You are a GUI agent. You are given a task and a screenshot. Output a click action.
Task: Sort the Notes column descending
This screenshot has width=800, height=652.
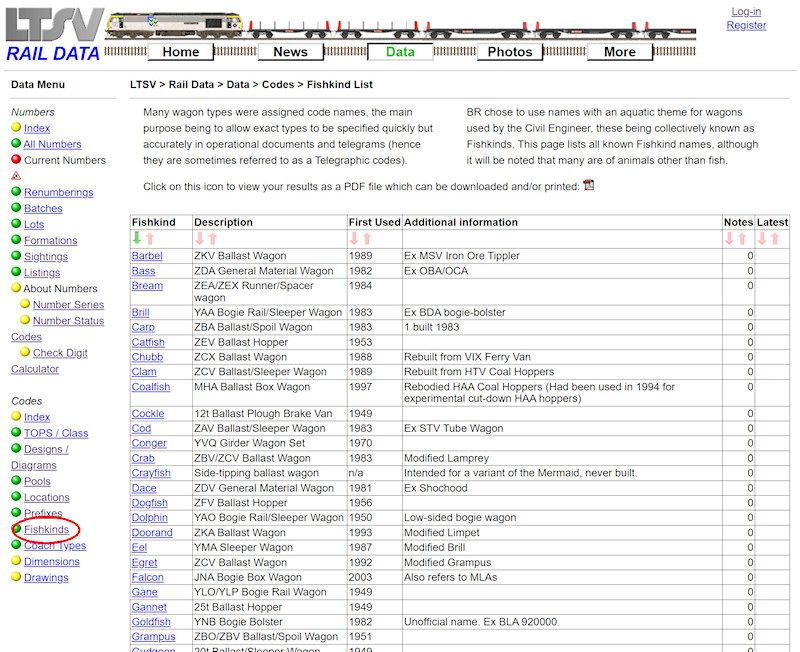click(729, 238)
